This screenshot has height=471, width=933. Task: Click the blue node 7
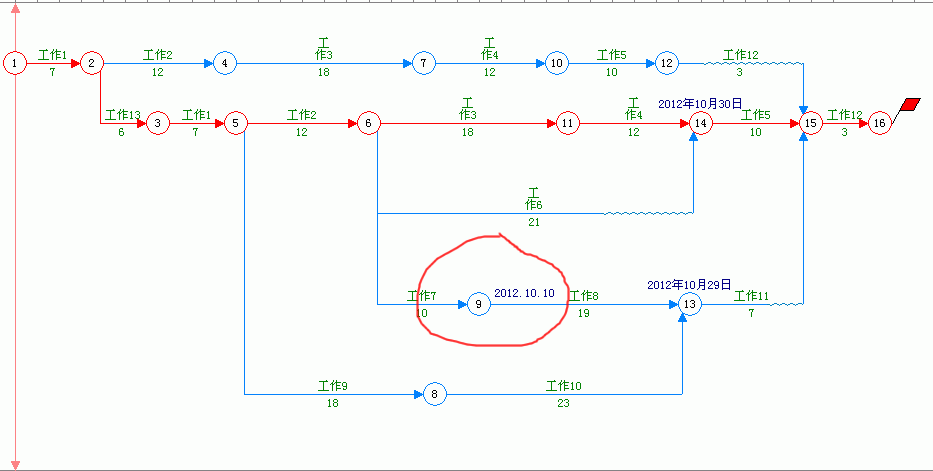tap(424, 62)
